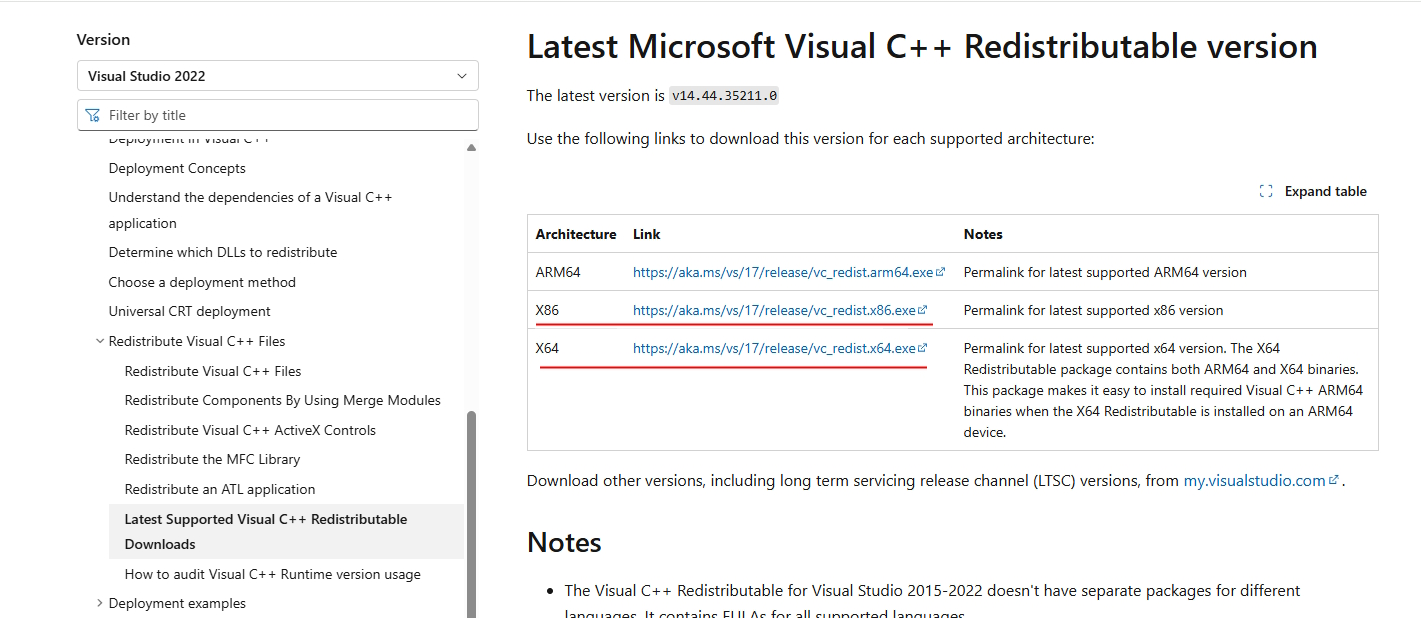Open Choose a deployment method page
Screen dimensions: 1421x618
pos(202,282)
